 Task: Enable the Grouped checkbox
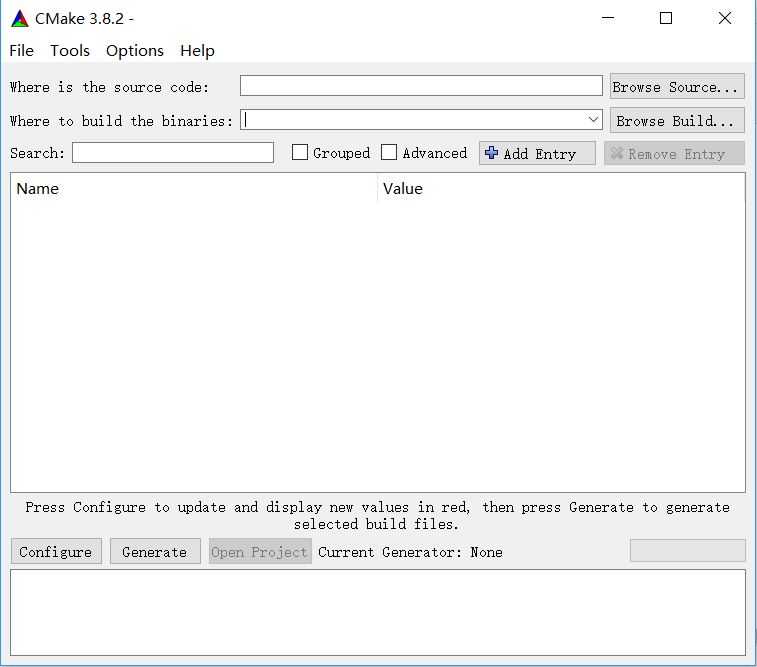click(300, 153)
